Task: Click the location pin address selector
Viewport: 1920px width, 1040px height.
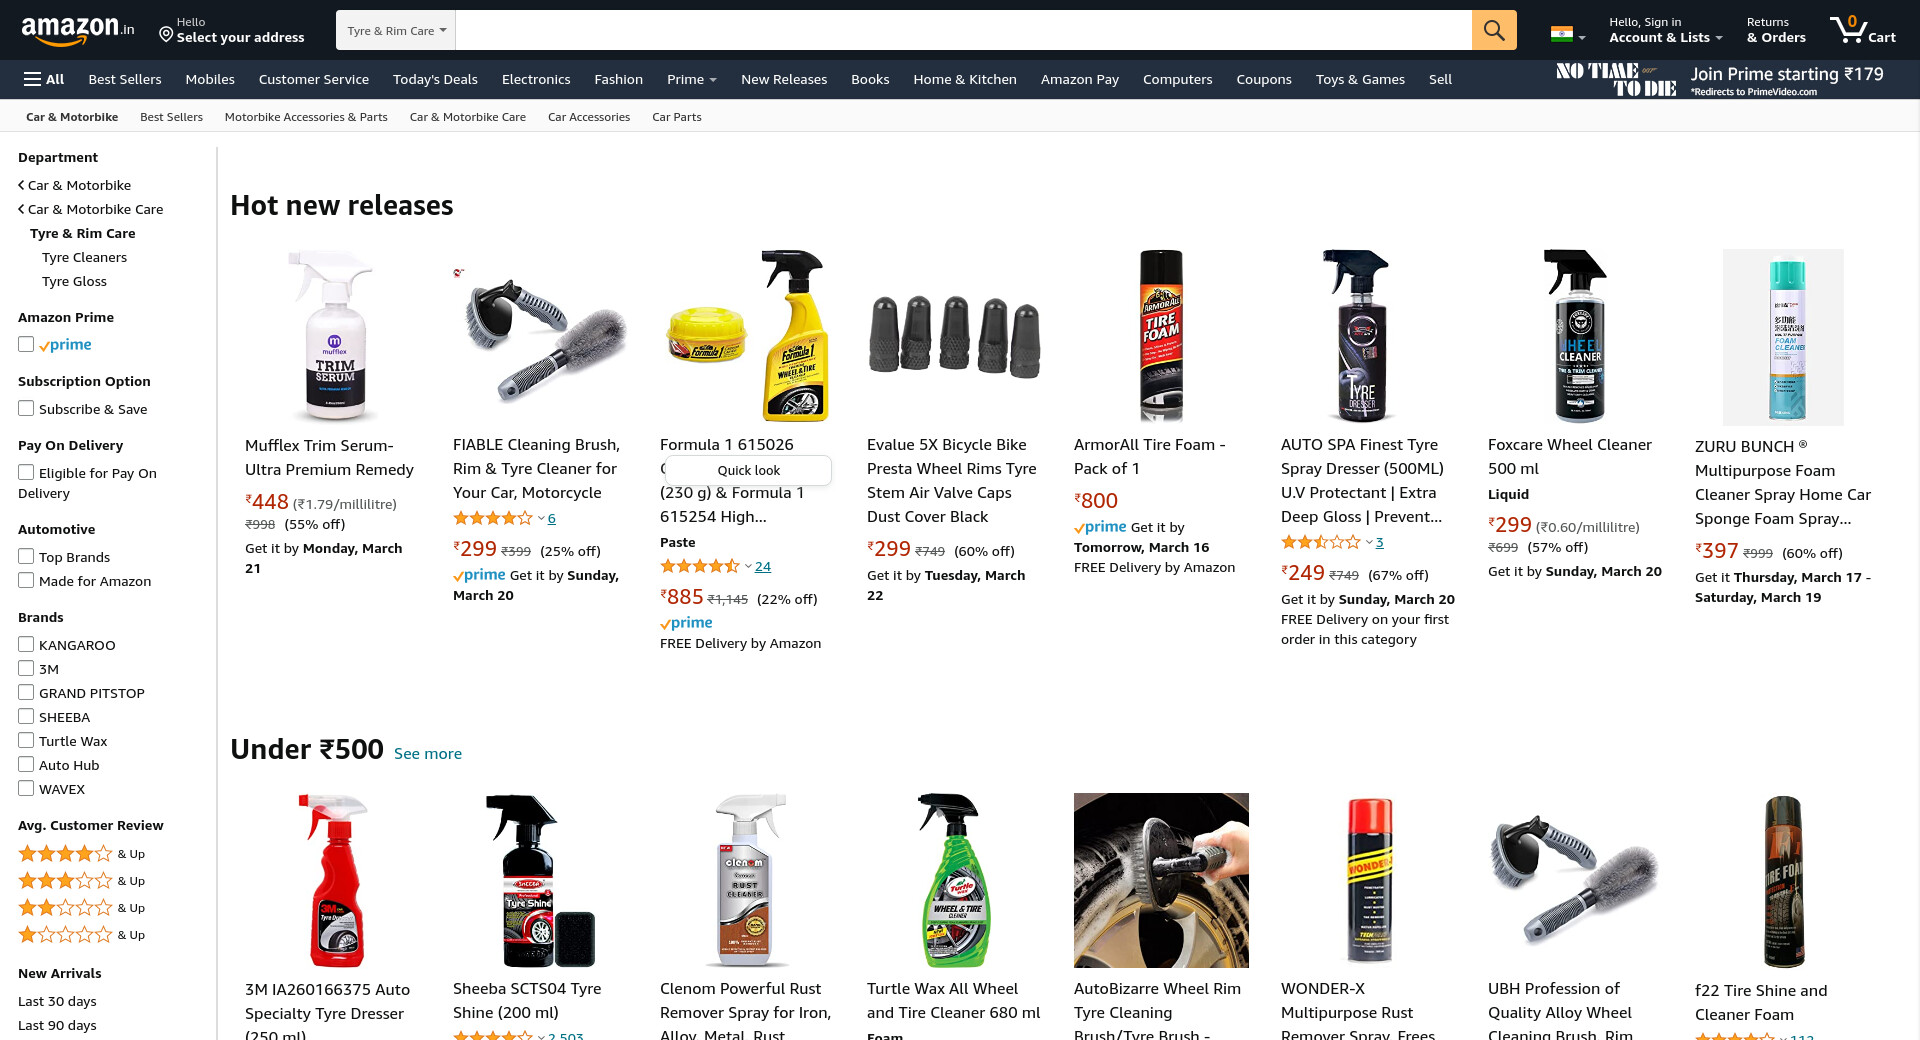Action: pyautogui.click(x=232, y=30)
